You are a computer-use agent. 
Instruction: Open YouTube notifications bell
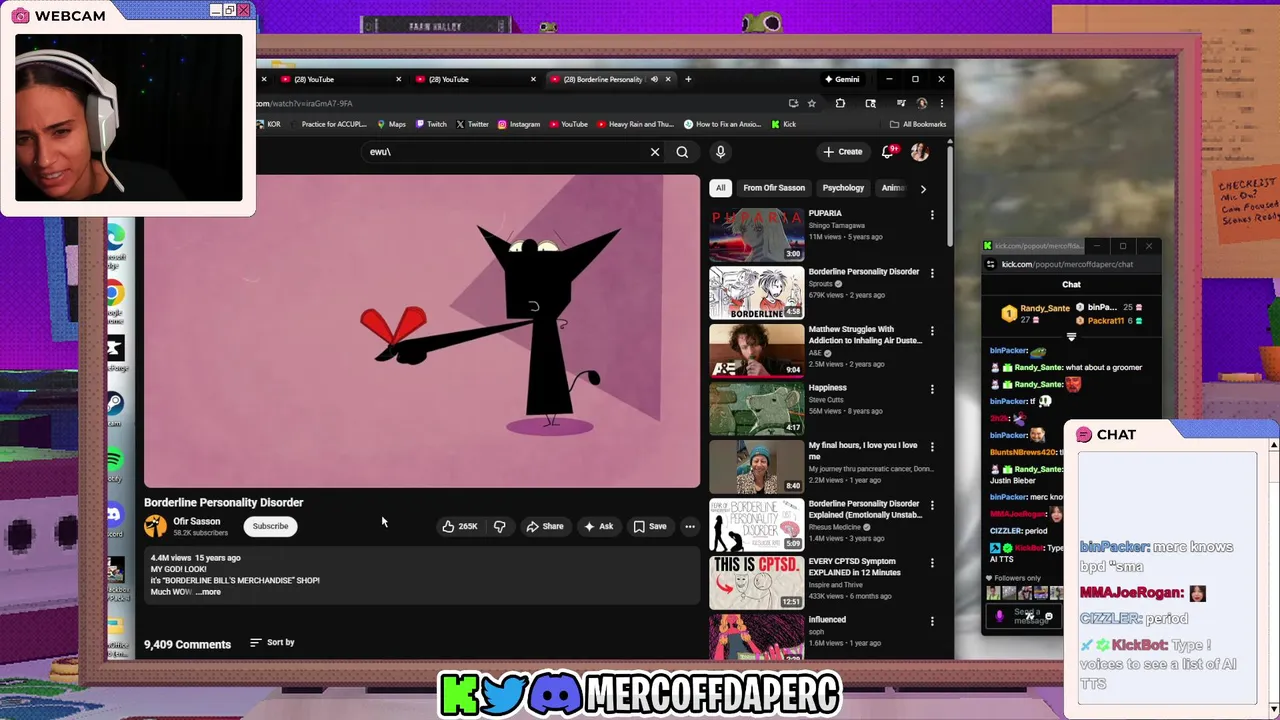887,152
